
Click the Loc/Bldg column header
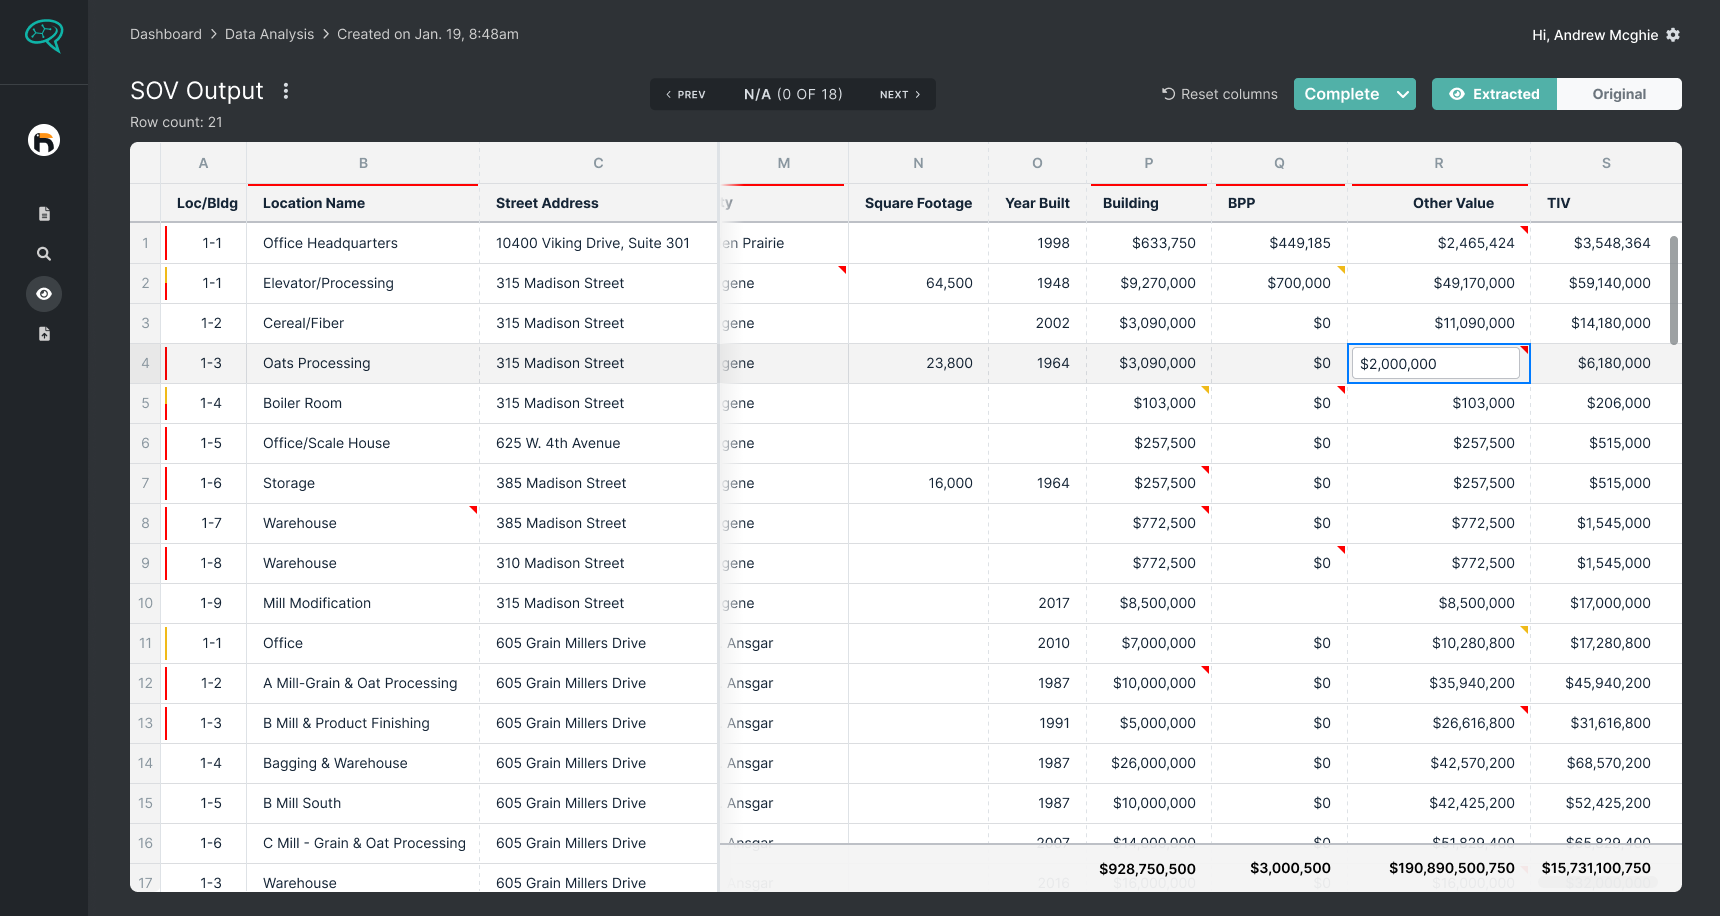click(x=204, y=203)
